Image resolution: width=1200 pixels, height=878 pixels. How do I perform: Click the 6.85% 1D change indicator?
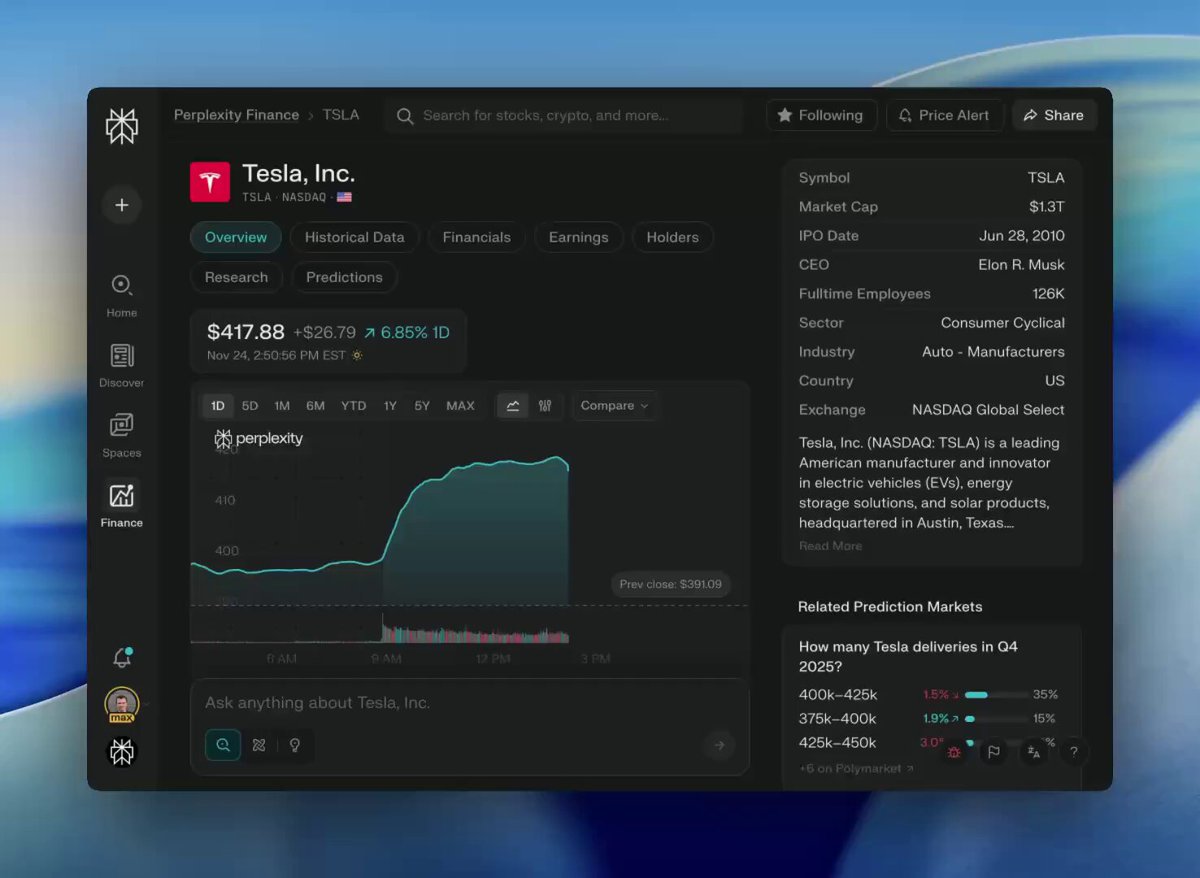tap(406, 332)
